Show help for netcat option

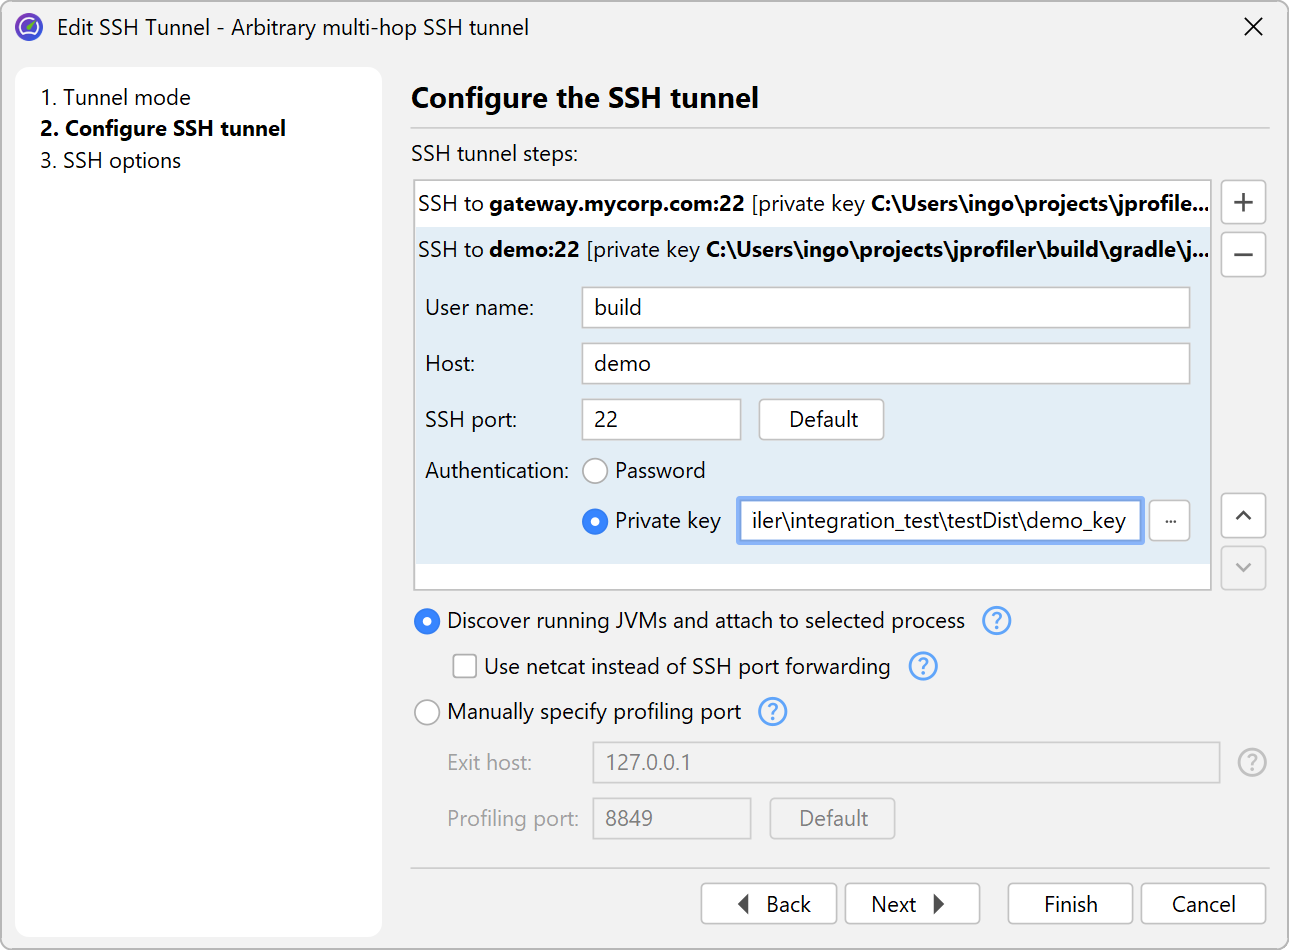[x=922, y=666]
